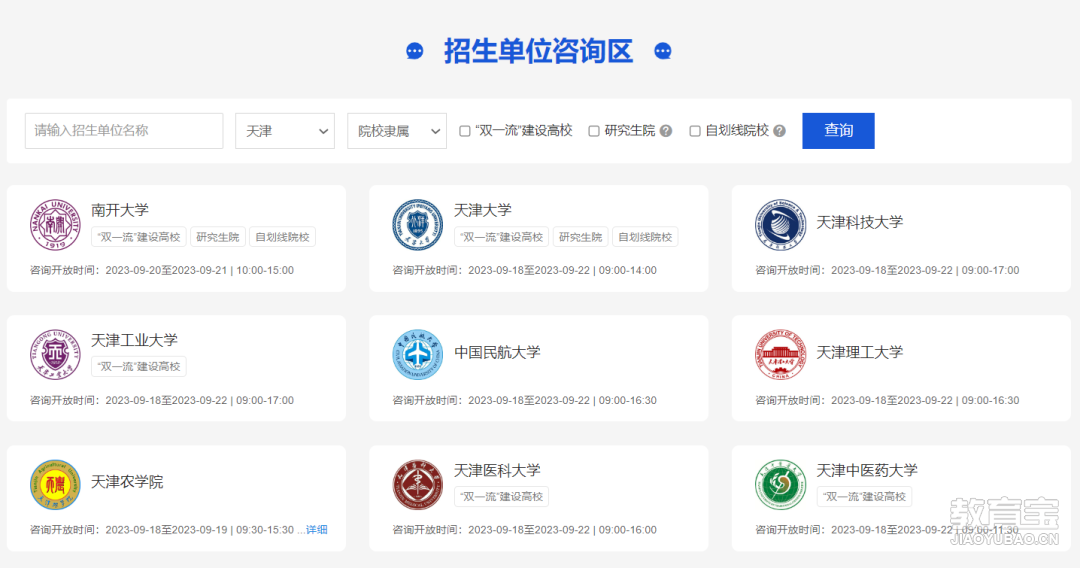Click 中国民航大学 consultation time 09:00-16:30 text
Screen dimensions: 1080x568
click(627, 400)
